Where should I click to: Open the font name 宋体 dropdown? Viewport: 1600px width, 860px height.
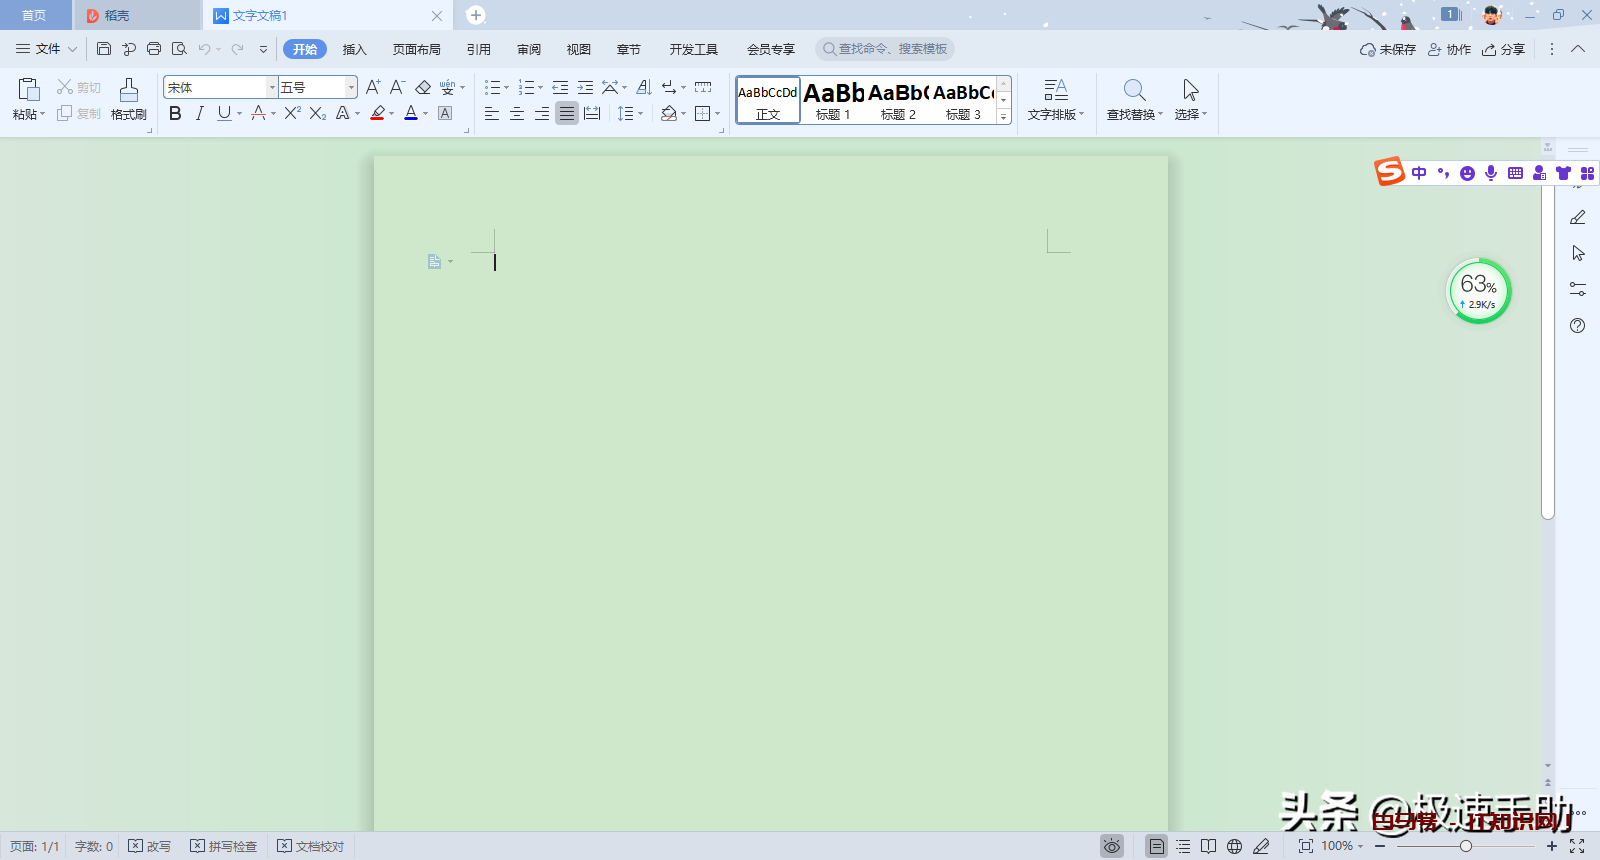click(x=272, y=88)
